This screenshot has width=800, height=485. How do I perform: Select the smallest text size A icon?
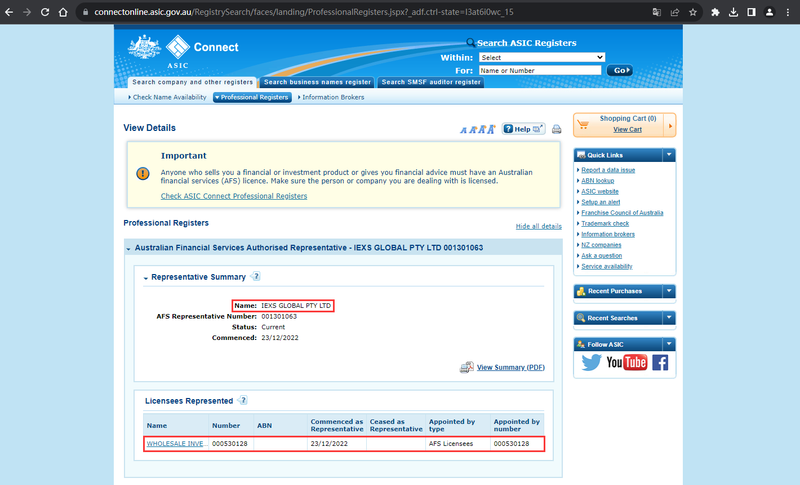pyautogui.click(x=463, y=130)
